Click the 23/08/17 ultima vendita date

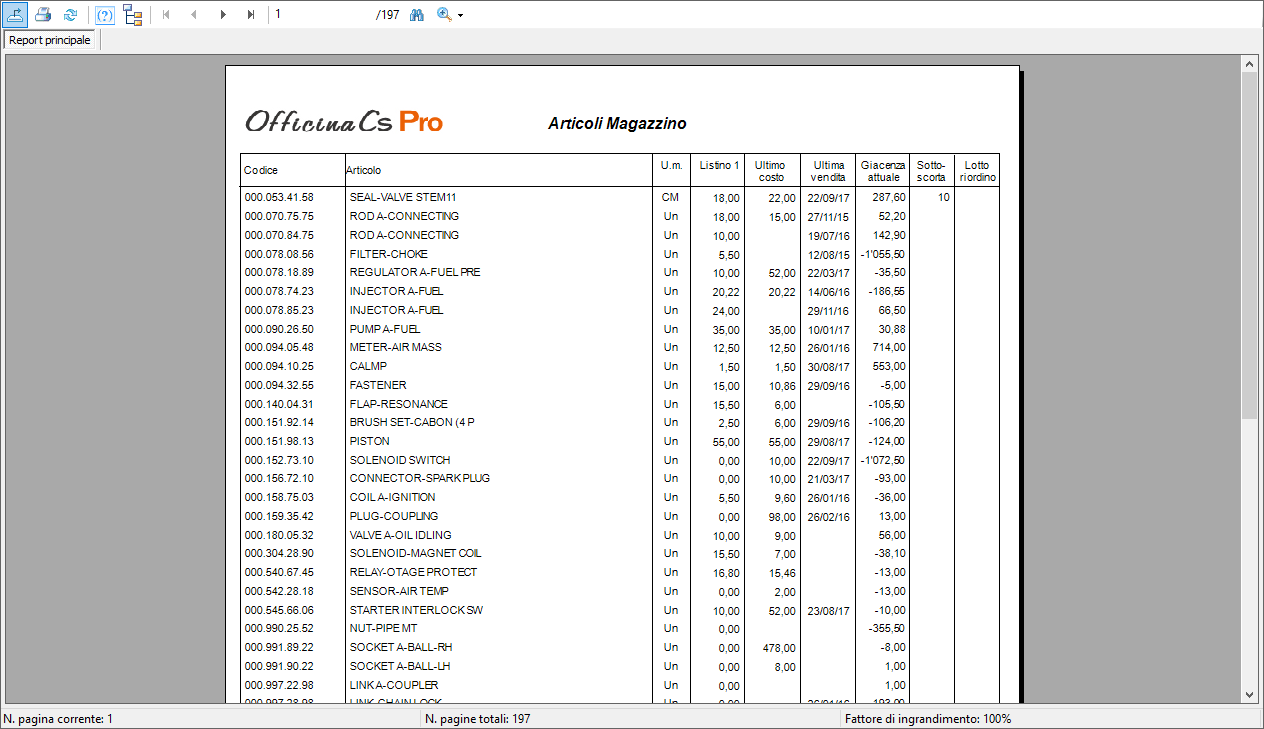[828, 611]
